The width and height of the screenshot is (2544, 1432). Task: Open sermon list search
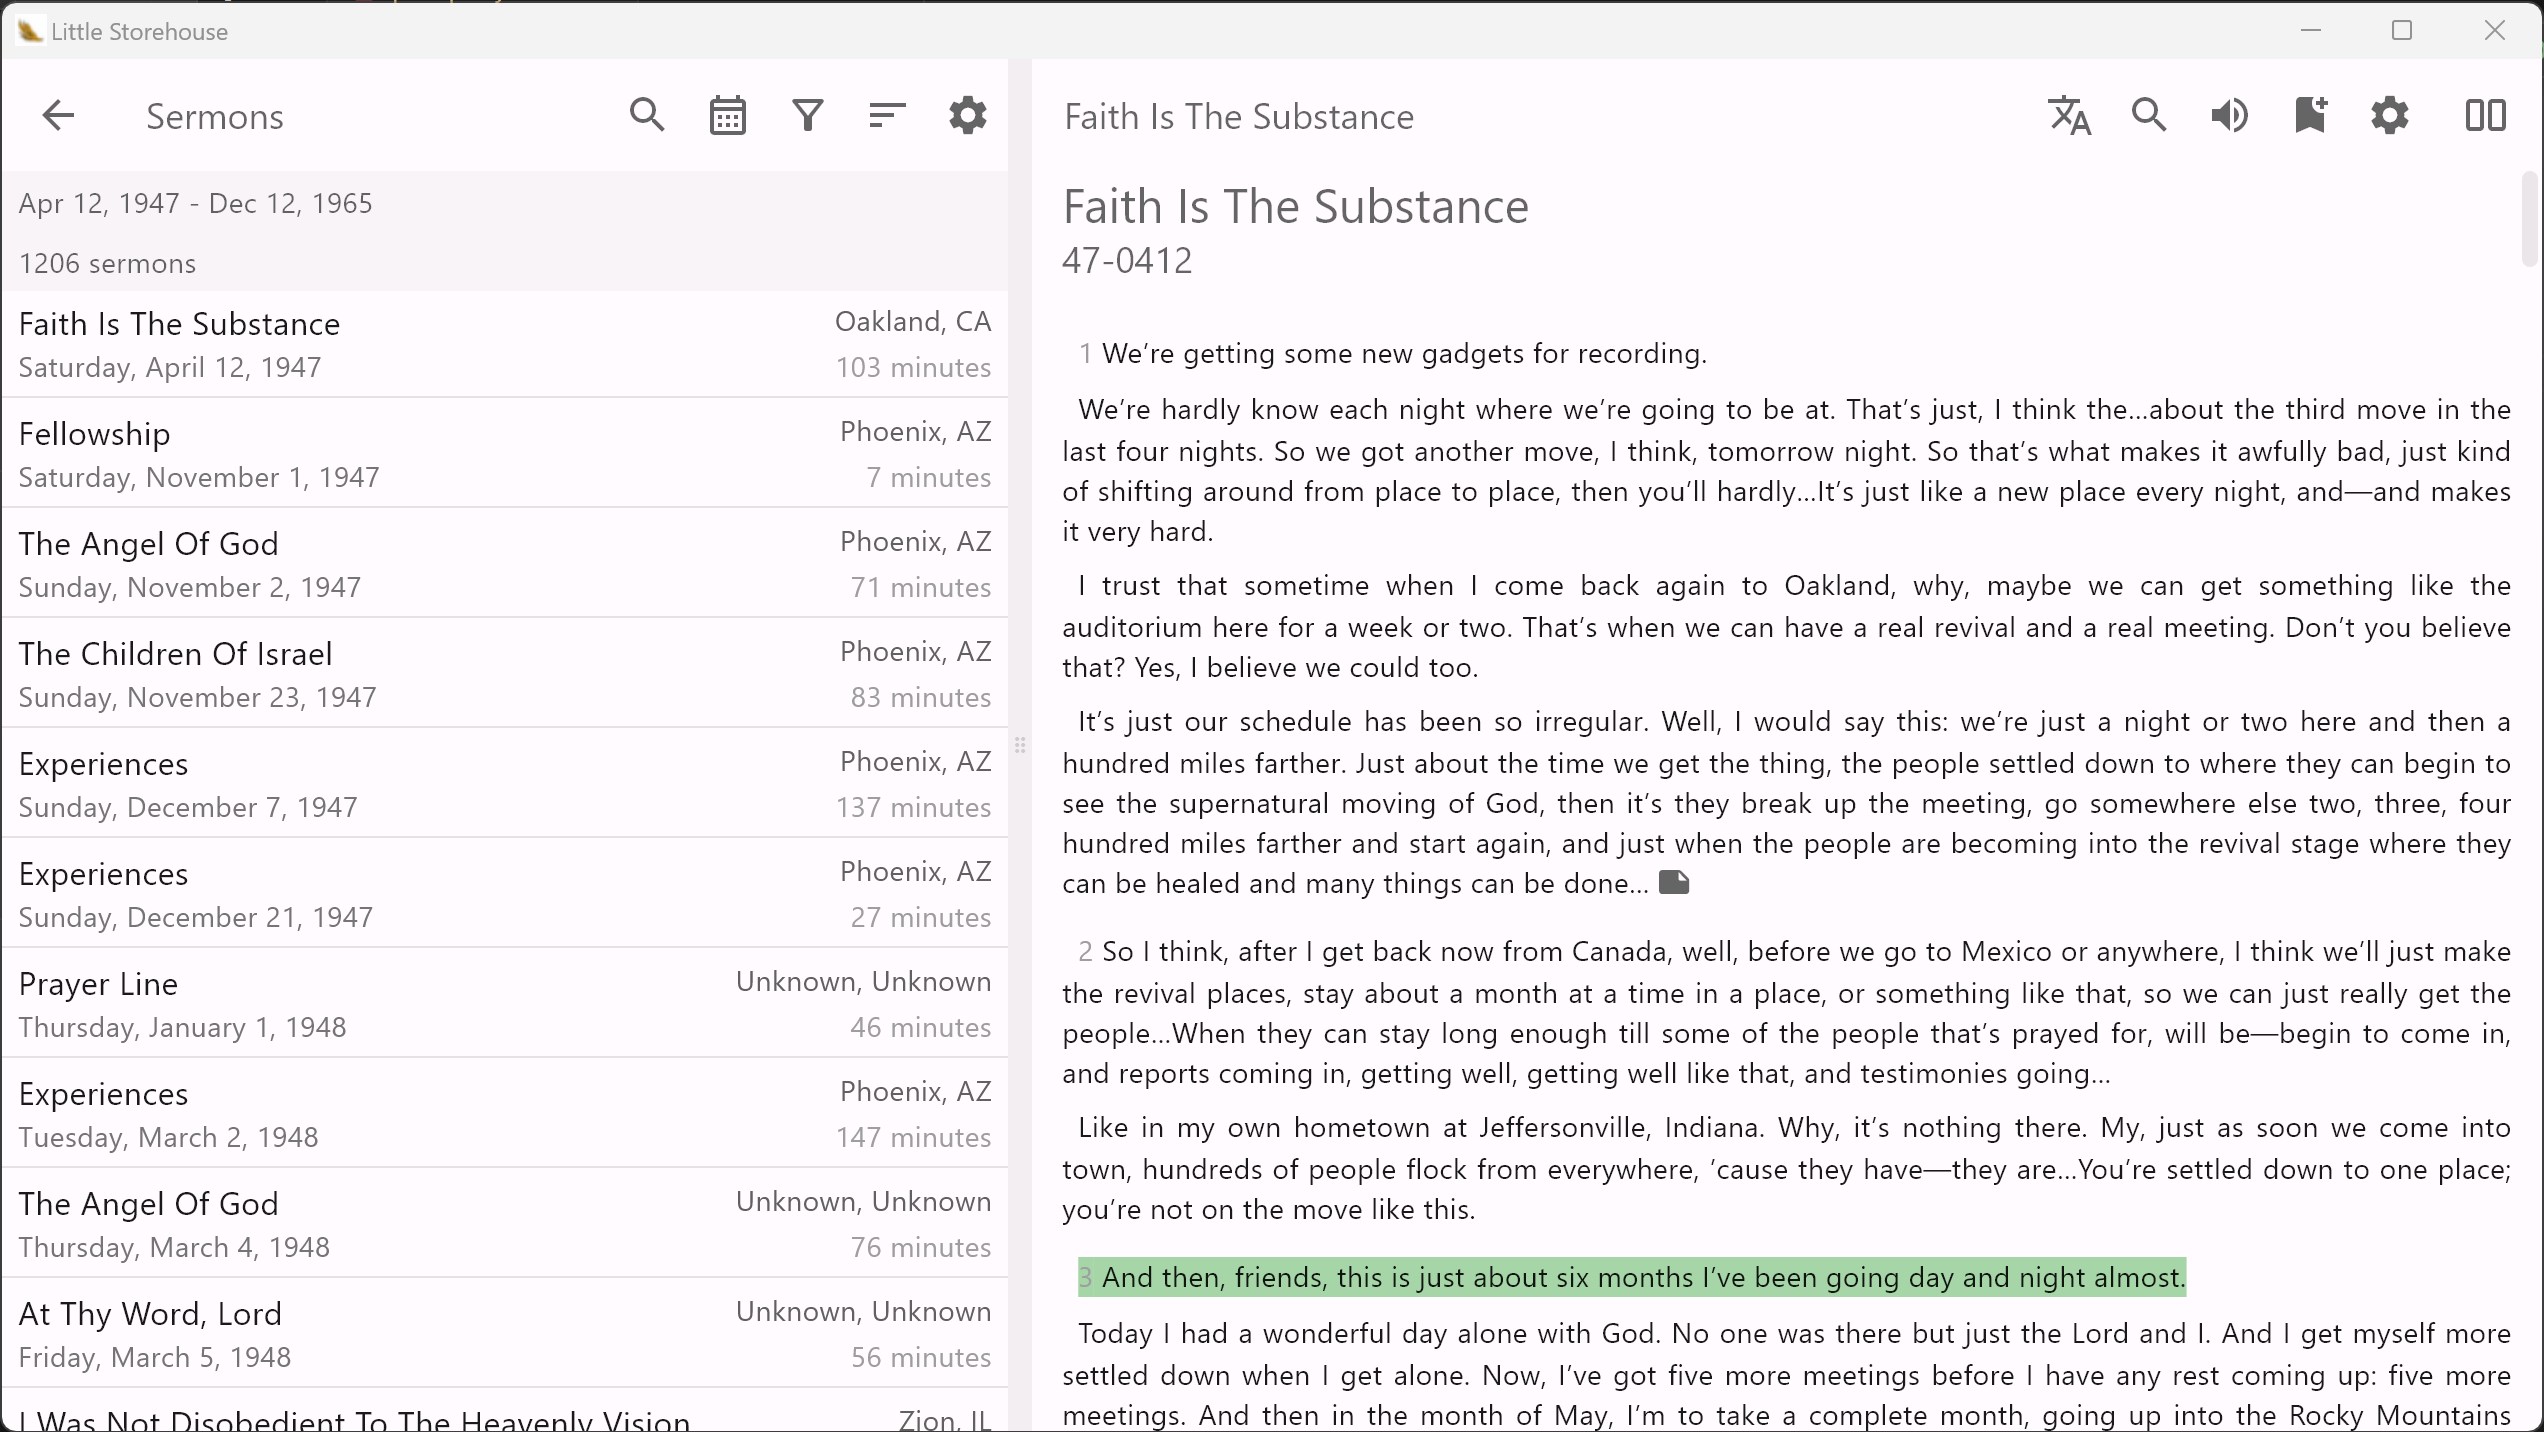tap(647, 116)
